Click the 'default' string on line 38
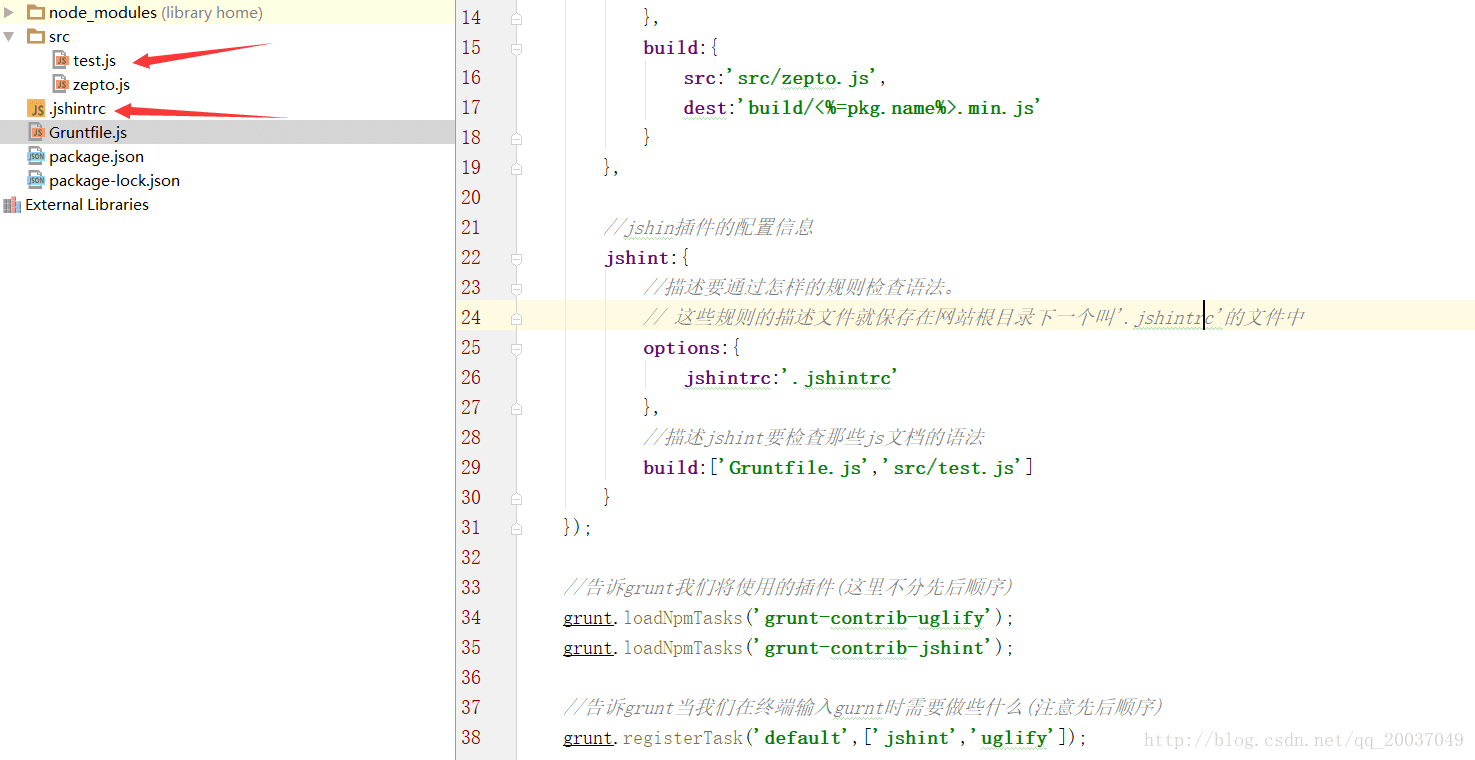Screen dimensions: 1475x760 click(x=803, y=738)
